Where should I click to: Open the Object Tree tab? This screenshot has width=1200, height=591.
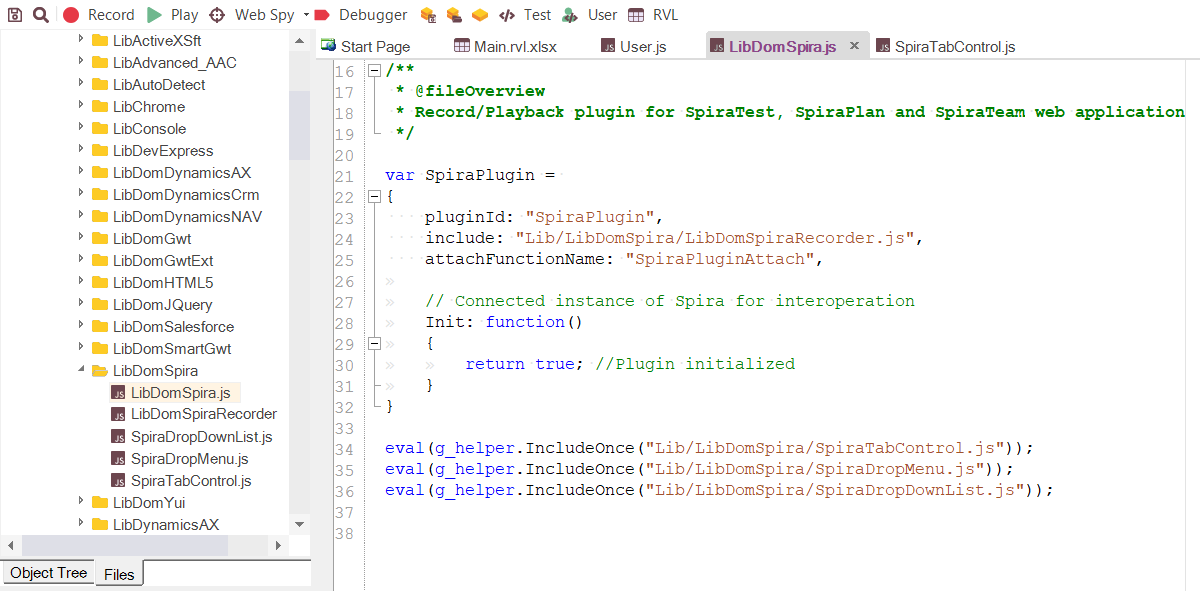47,572
